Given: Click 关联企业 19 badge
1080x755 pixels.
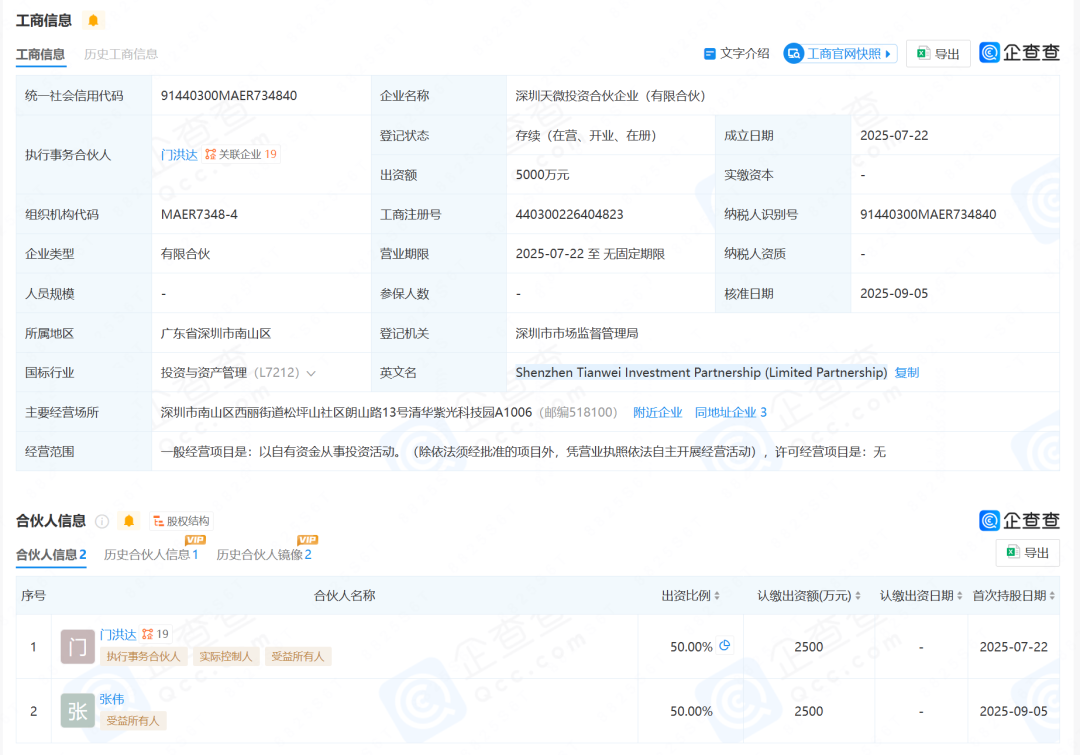Looking at the screenshot, I should [241, 154].
